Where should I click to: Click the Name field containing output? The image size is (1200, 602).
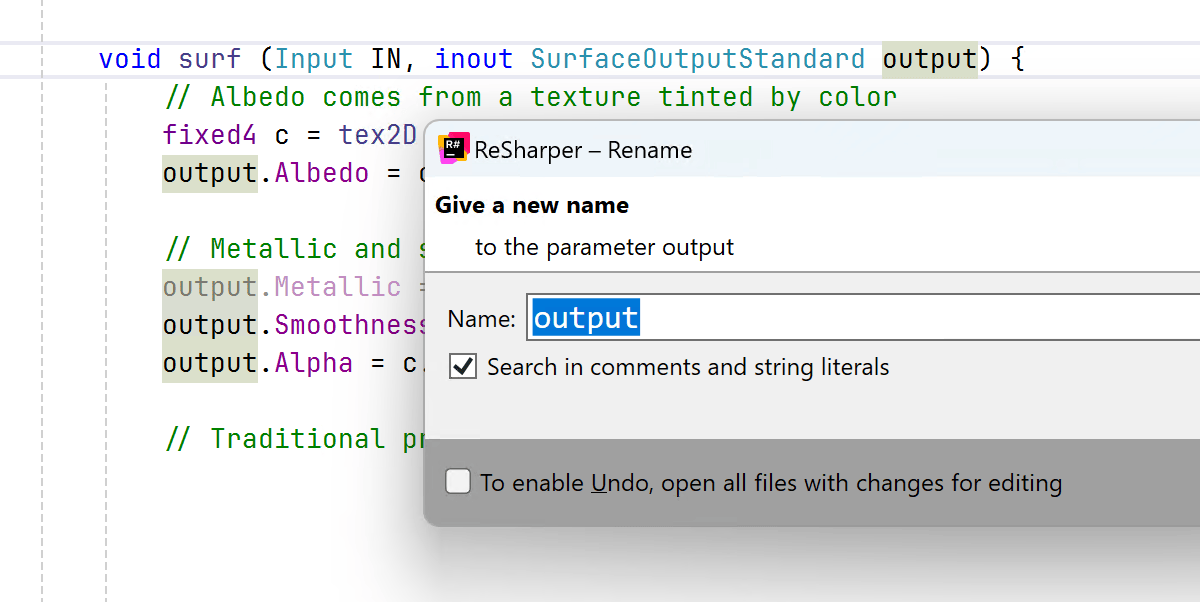pyautogui.click(x=860, y=318)
